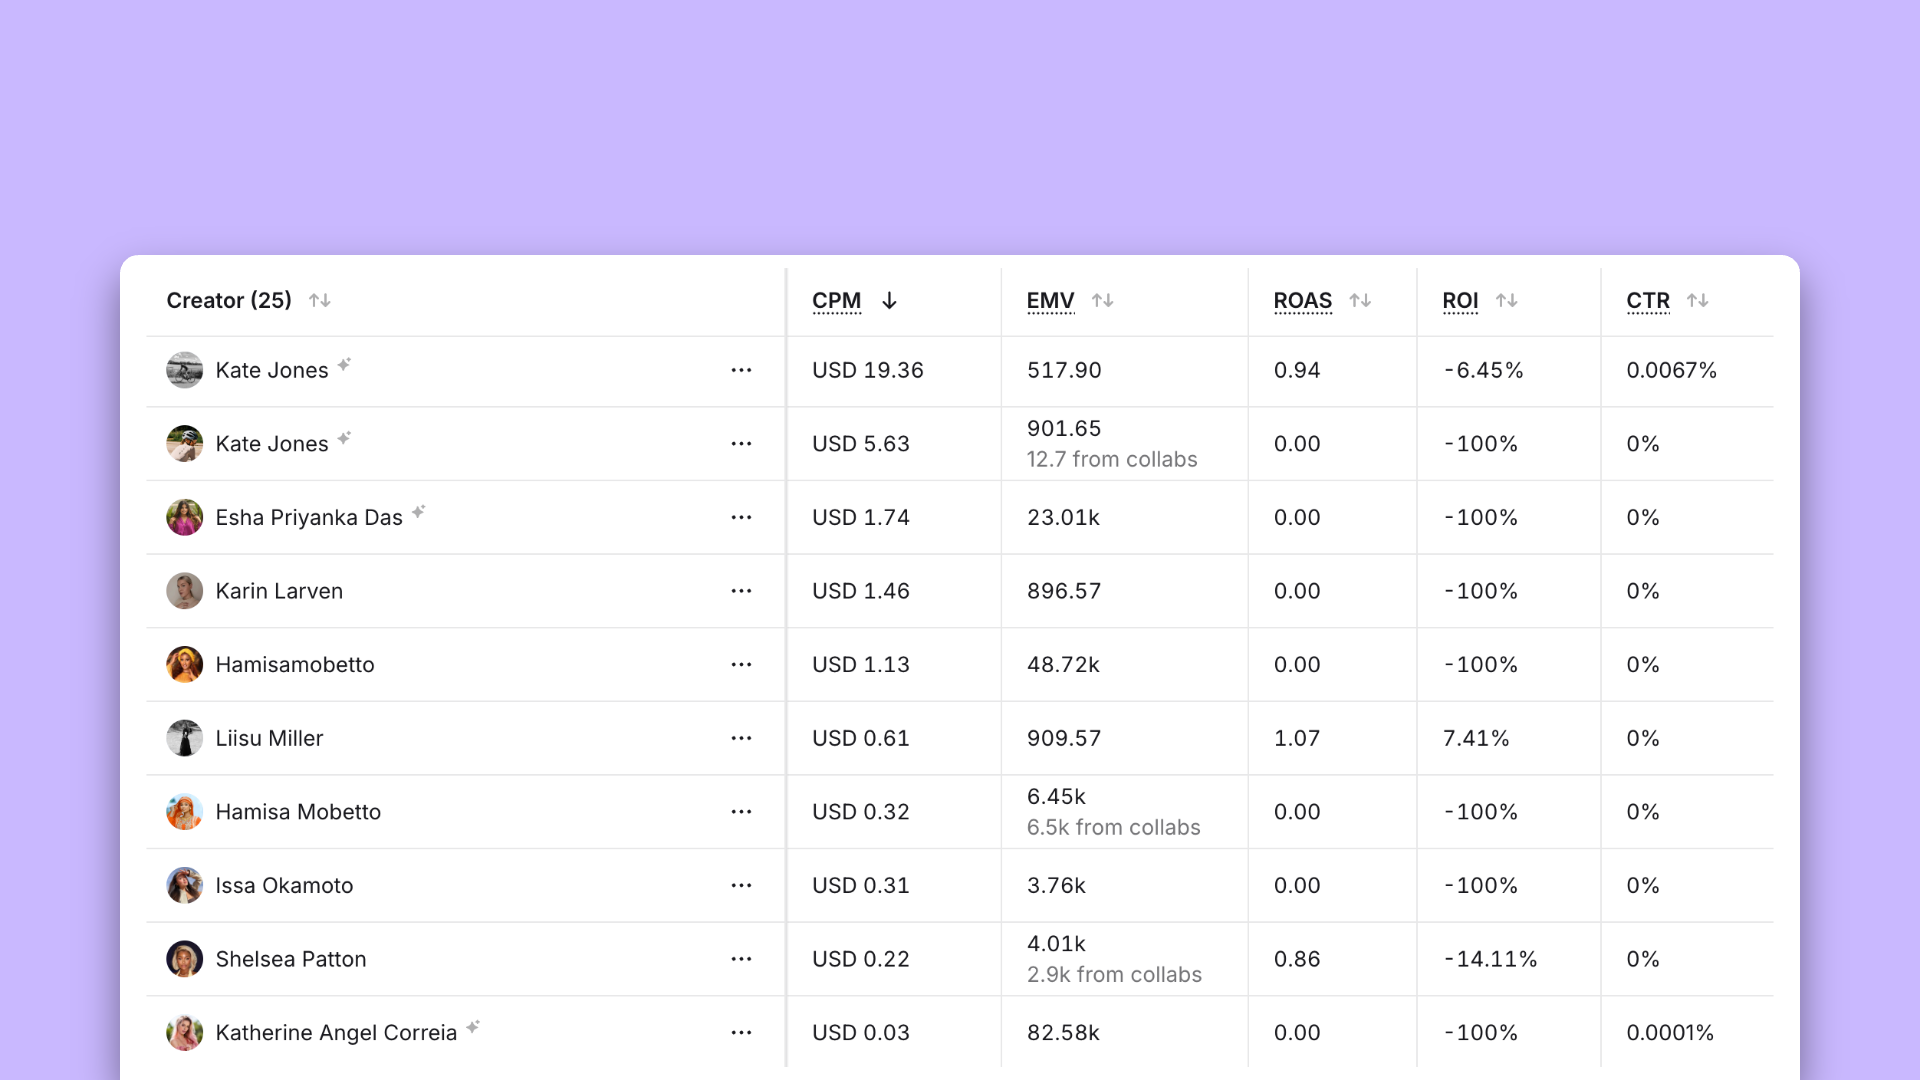Click the CTR column header
Viewport: 1920px width, 1080px height.
click(x=1648, y=301)
